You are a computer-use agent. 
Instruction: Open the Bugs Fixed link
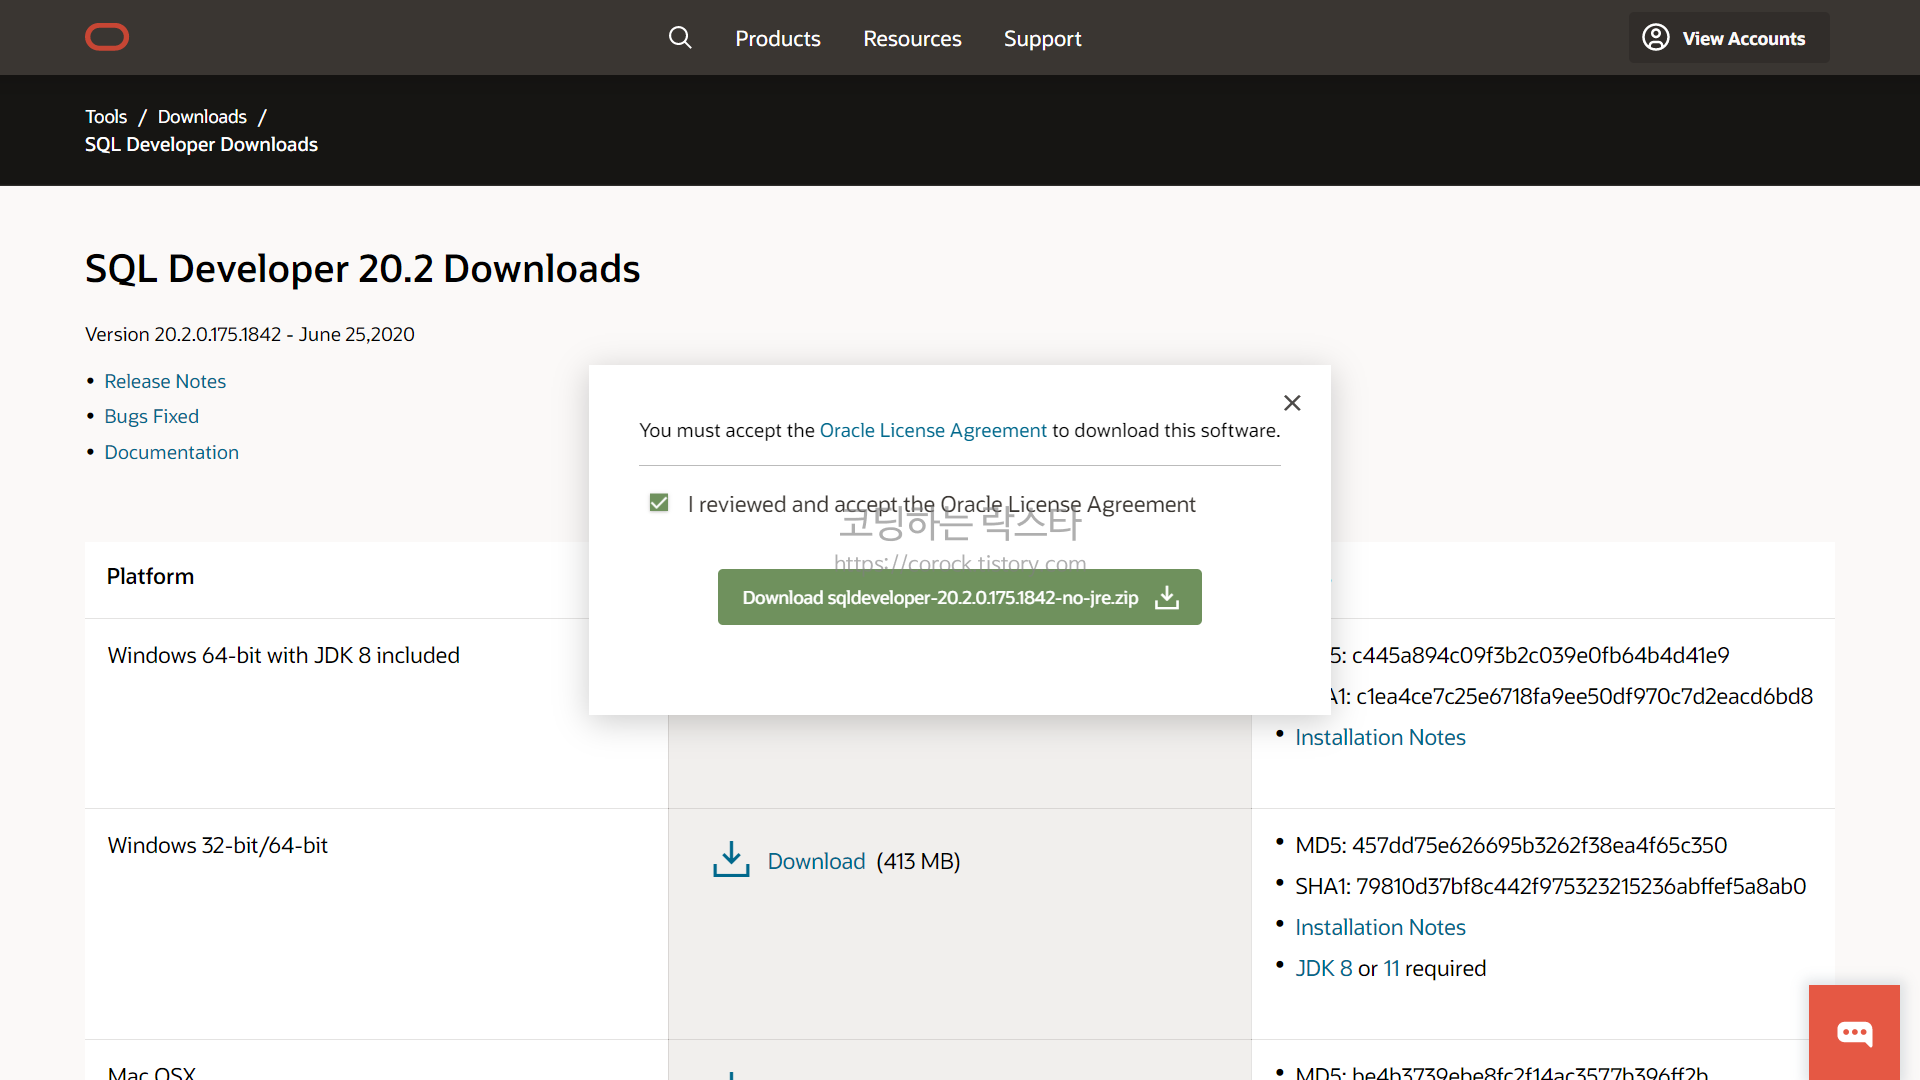[x=151, y=416]
